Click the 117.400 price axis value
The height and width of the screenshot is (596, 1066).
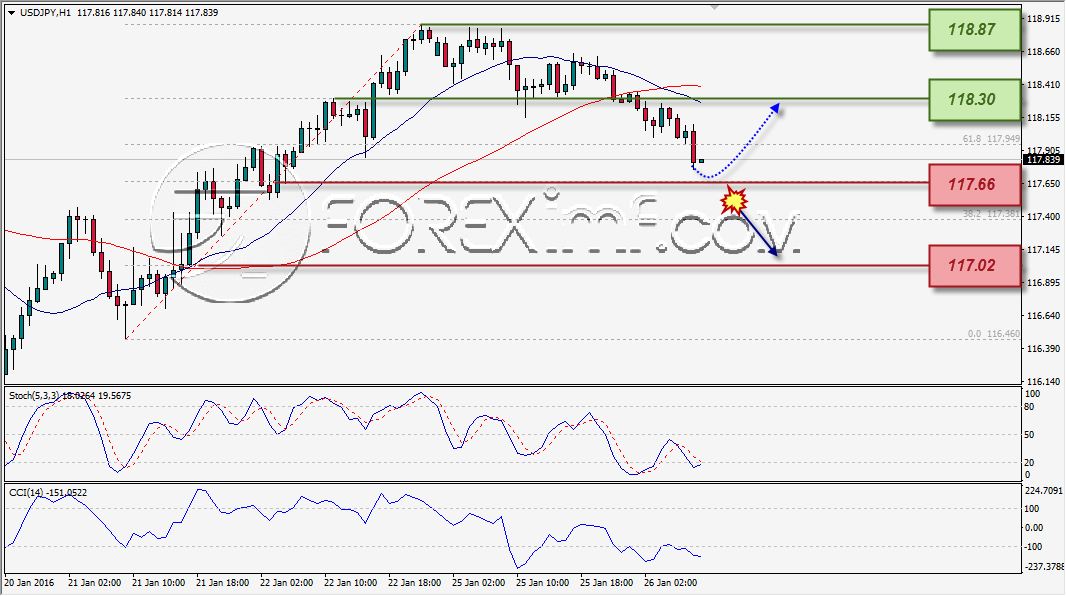pos(1044,216)
